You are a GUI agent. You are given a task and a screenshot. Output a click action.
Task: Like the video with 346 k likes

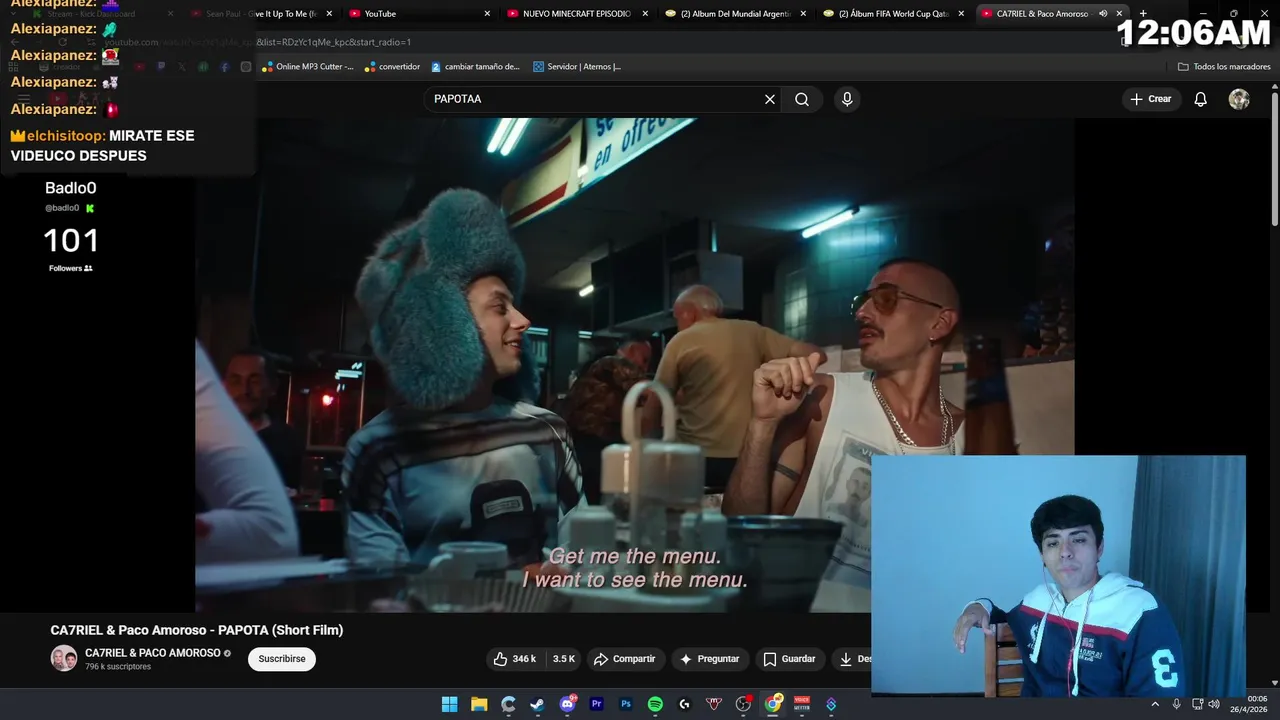click(x=515, y=659)
